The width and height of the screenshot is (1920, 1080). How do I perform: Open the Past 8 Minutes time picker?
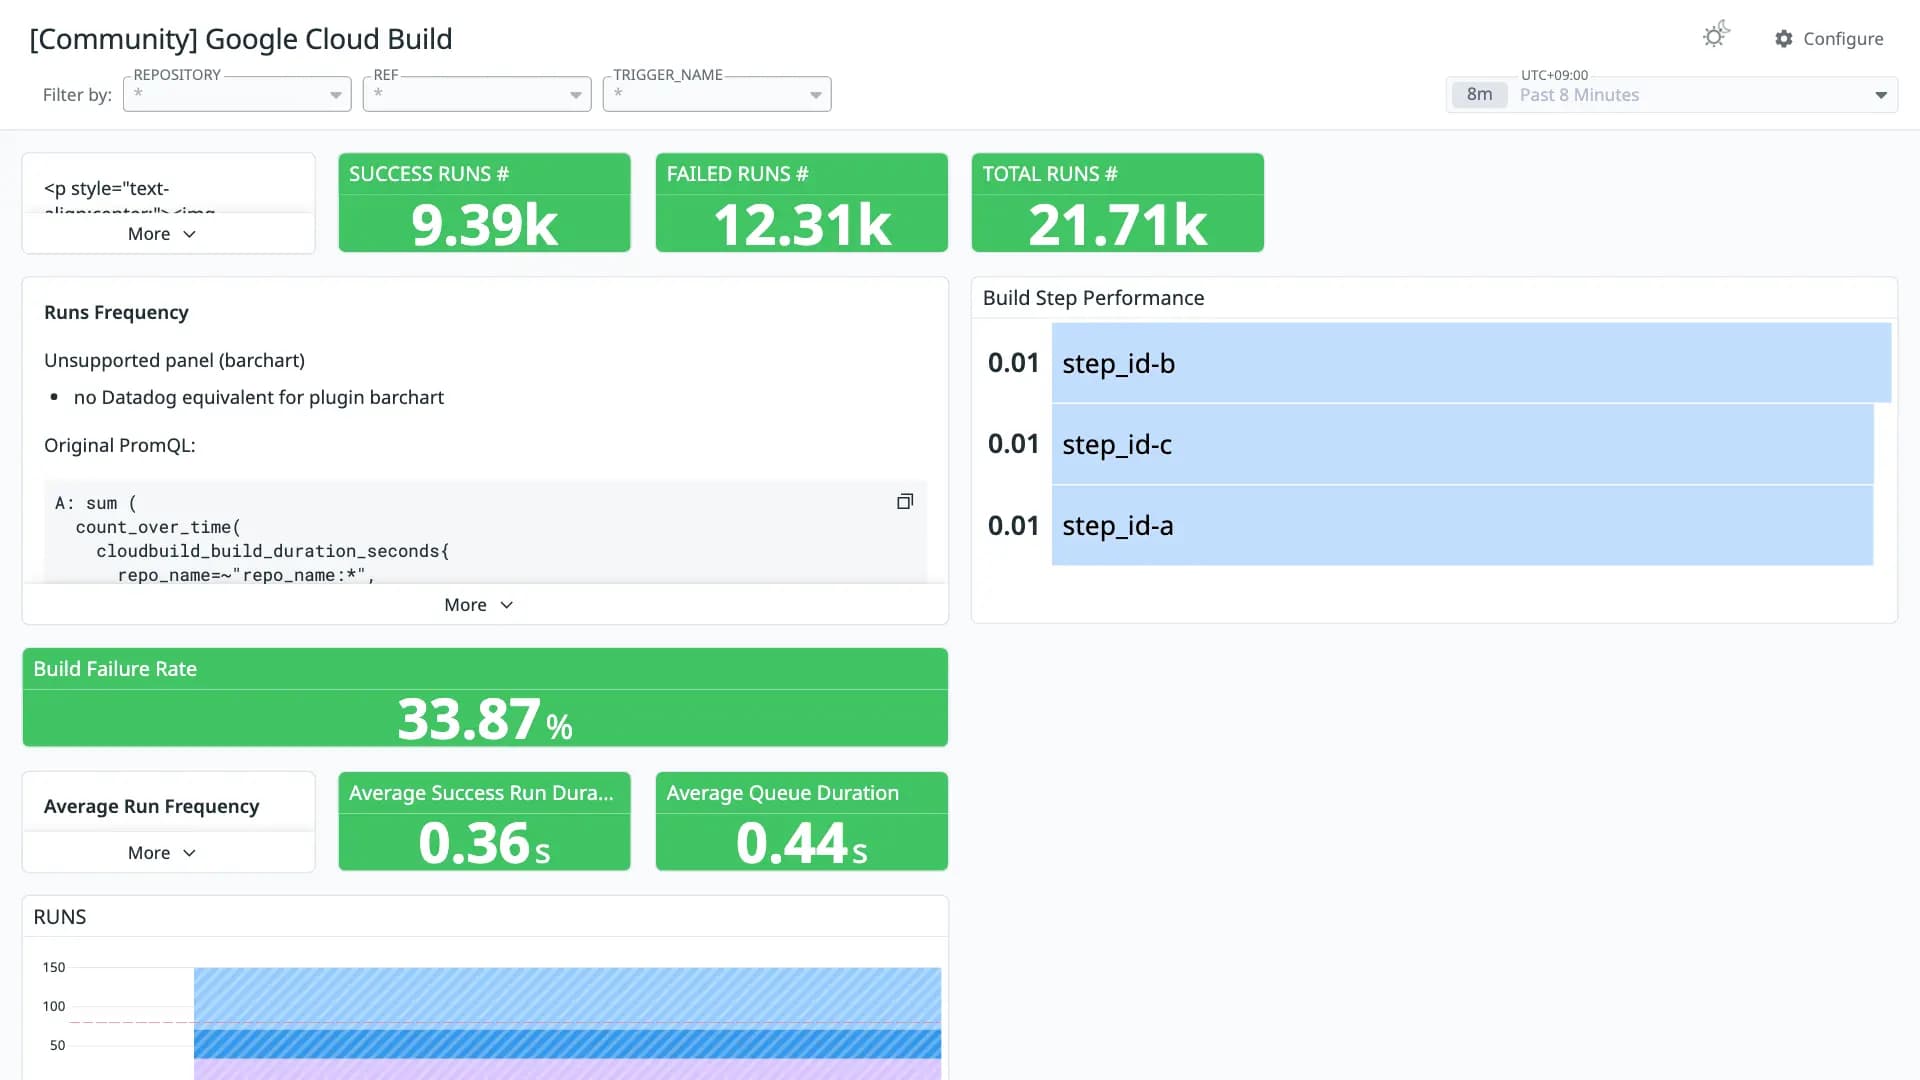(1672, 95)
